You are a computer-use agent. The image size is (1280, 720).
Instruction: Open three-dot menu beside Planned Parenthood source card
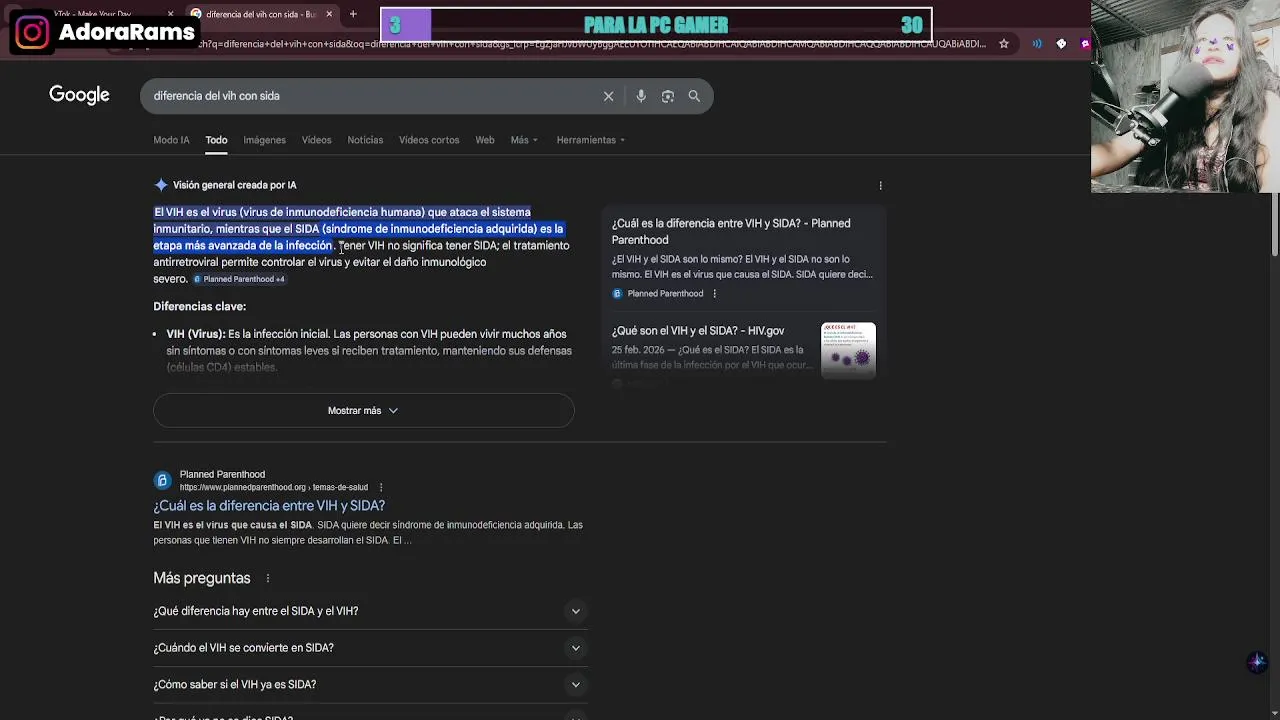click(x=714, y=293)
